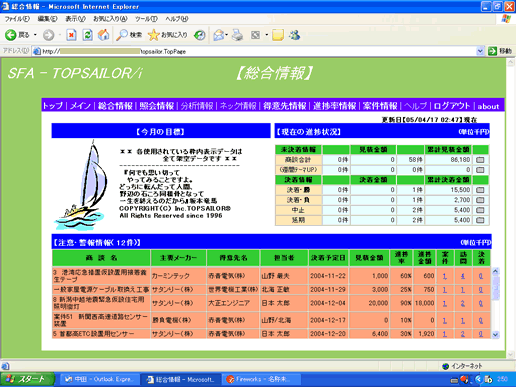Open 進捗率情報 in the navigation bar
The width and height of the screenshot is (516, 387).
tap(335, 106)
